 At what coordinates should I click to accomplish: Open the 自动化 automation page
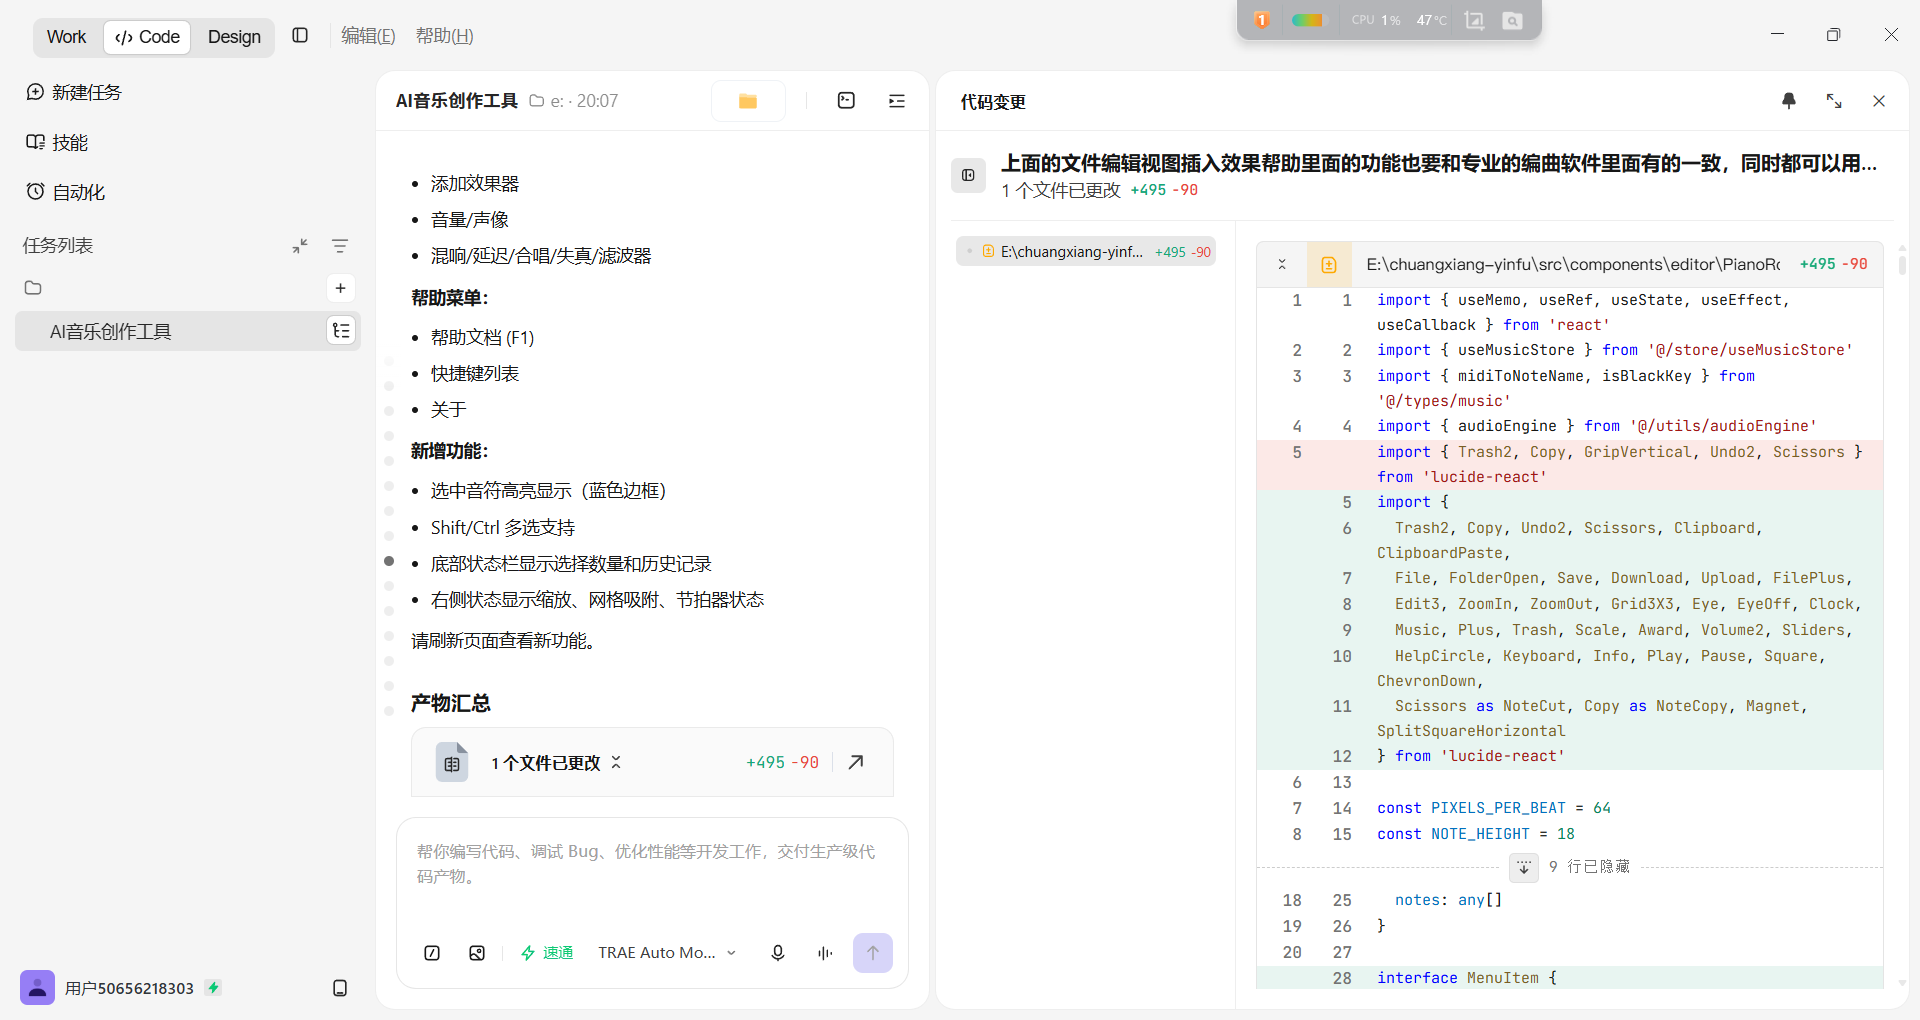coord(66,192)
